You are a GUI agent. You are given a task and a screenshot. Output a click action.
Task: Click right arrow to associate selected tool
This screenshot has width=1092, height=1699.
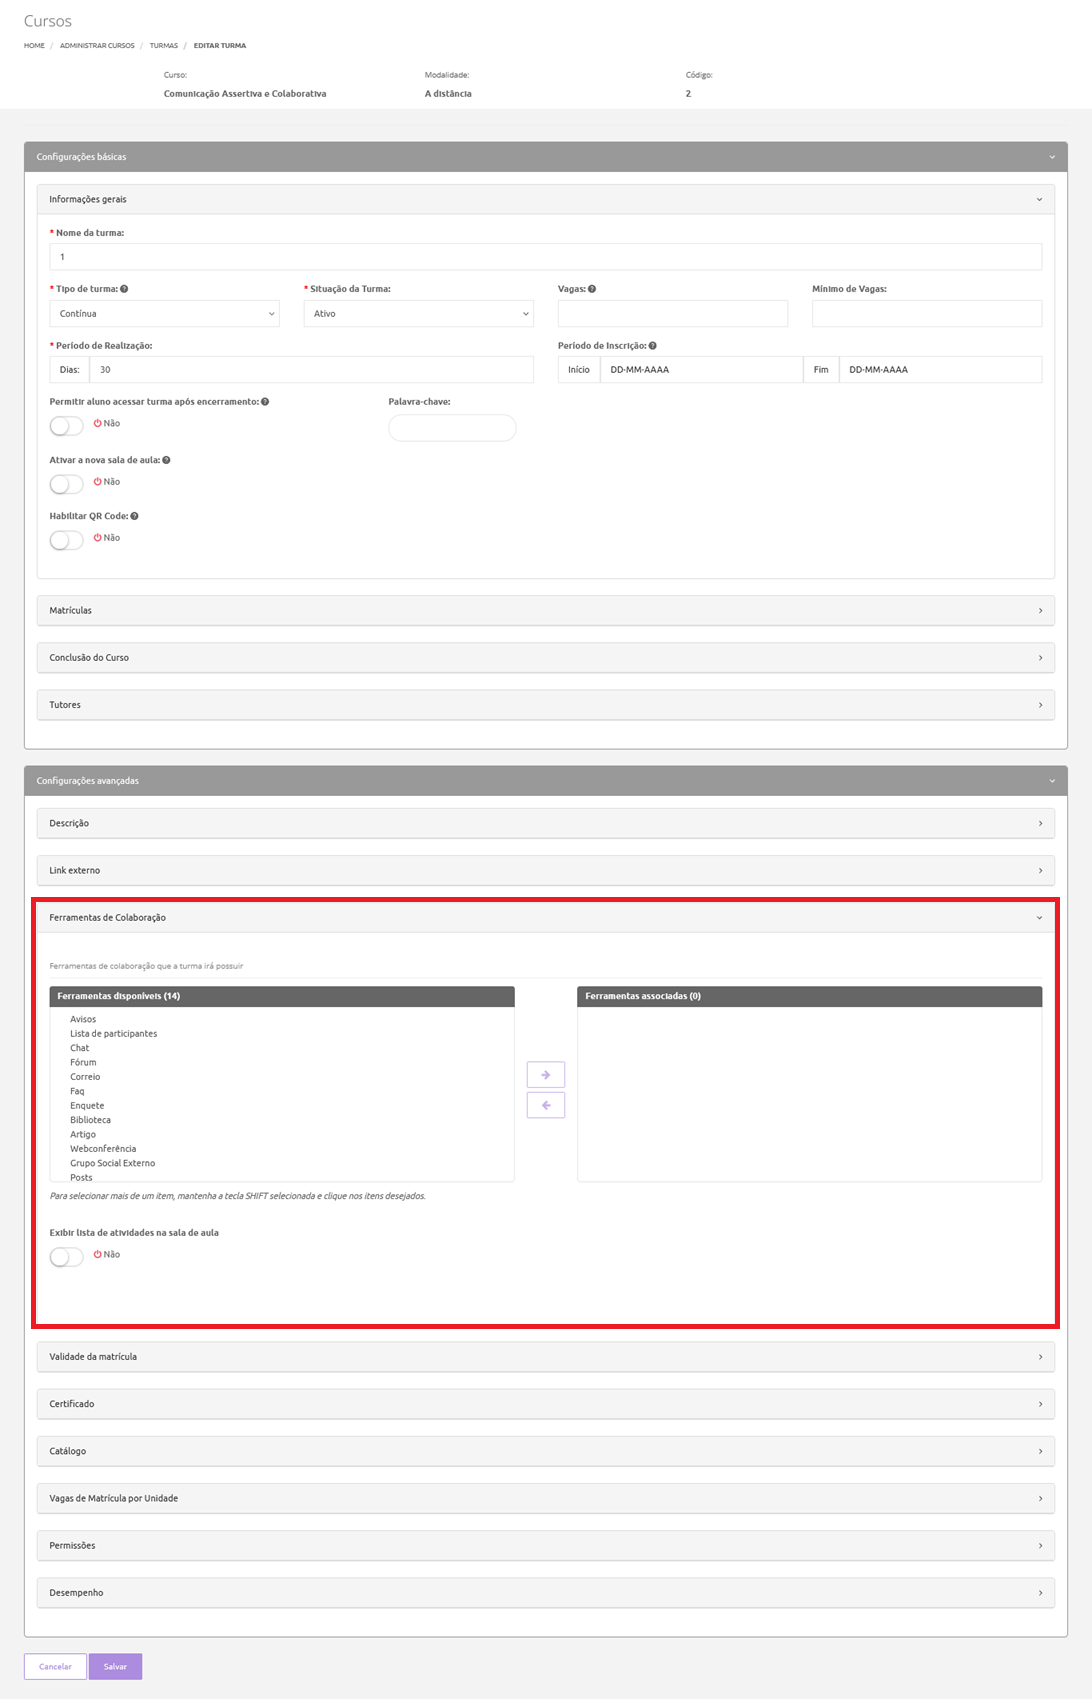545,1075
